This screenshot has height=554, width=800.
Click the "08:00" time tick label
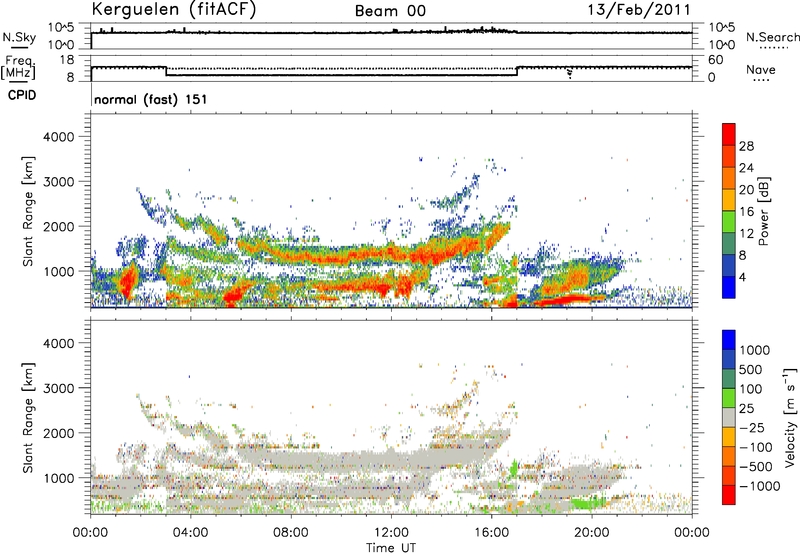tap(291, 533)
